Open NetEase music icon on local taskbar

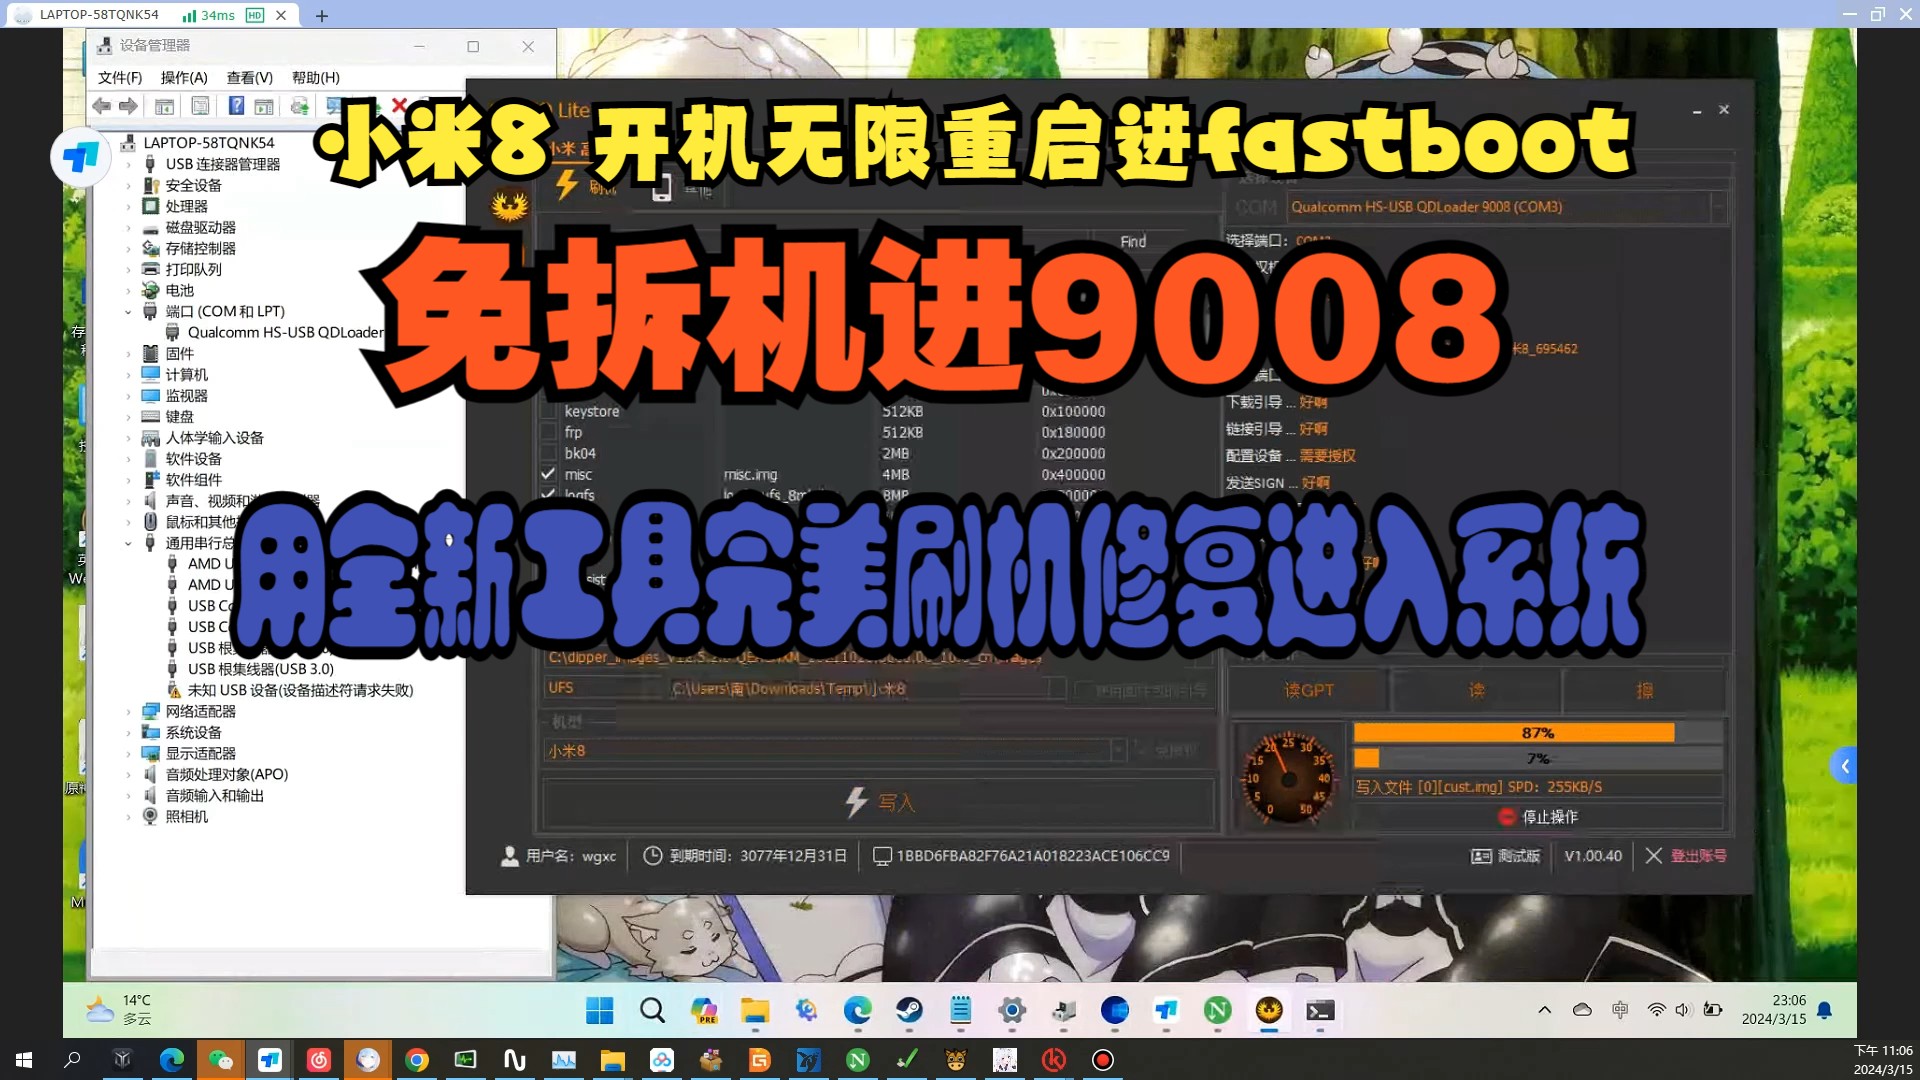(x=319, y=1060)
